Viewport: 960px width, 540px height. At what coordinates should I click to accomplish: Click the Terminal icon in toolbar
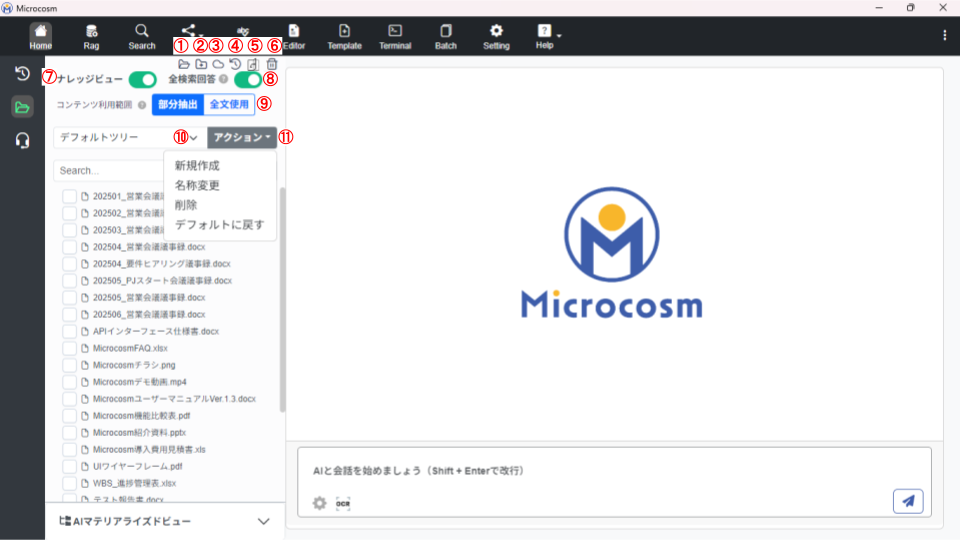(395, 36)
